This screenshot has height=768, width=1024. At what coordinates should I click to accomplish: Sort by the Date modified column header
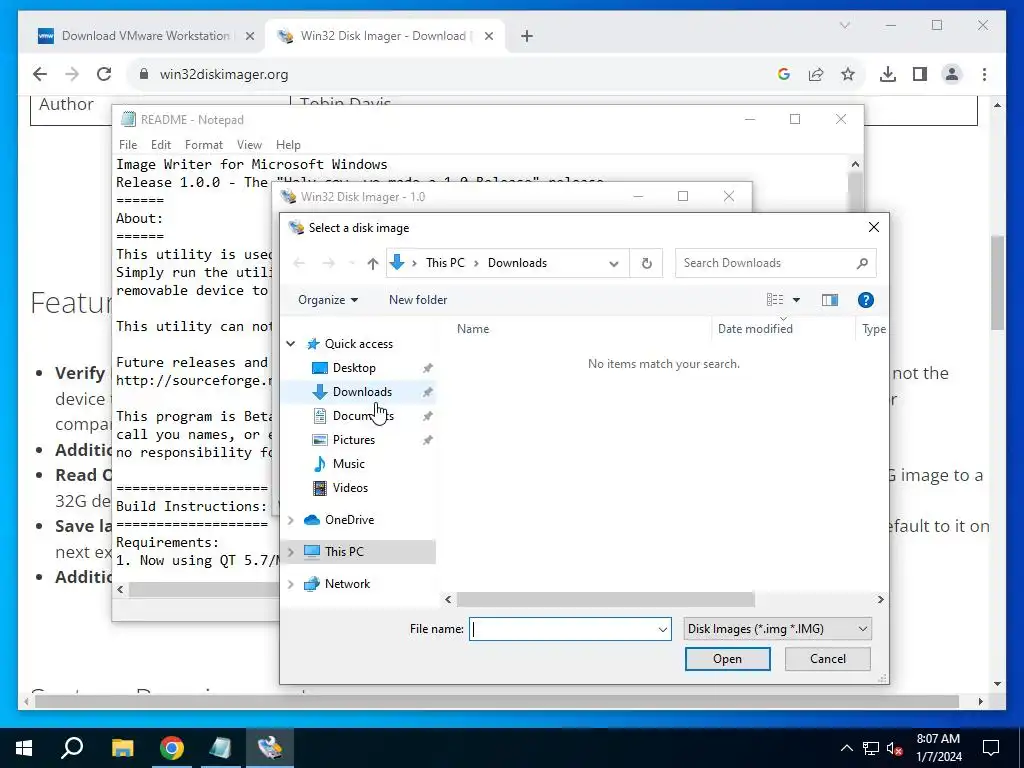(x=755, y=329)
